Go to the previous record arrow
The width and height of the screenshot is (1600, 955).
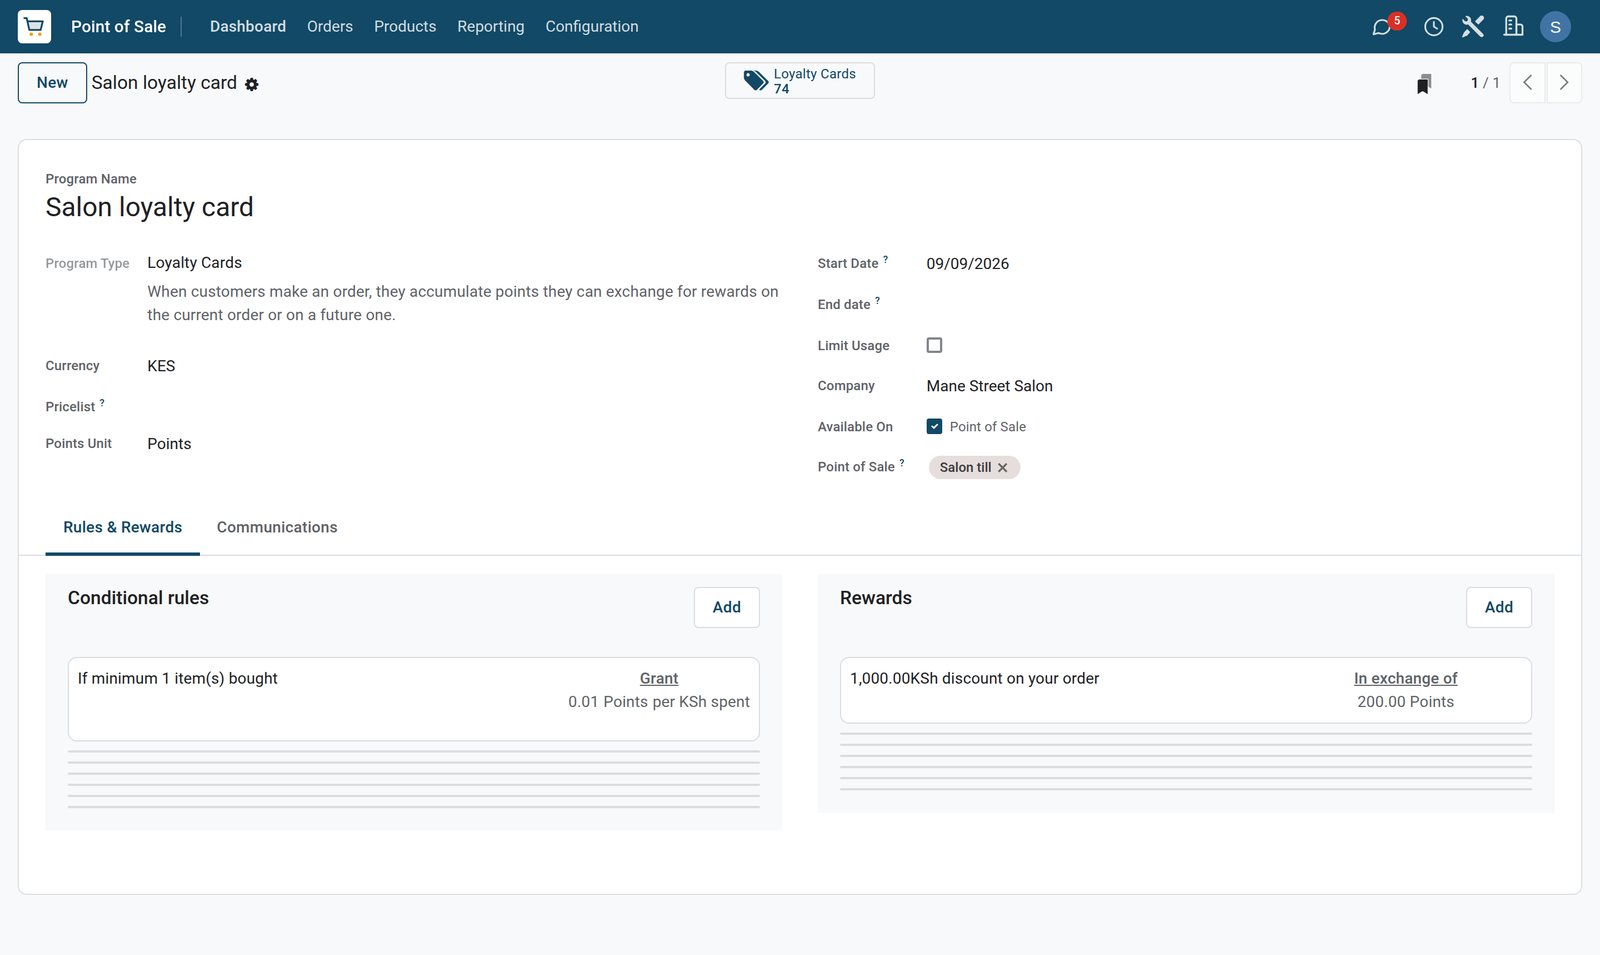point(1527,83)
